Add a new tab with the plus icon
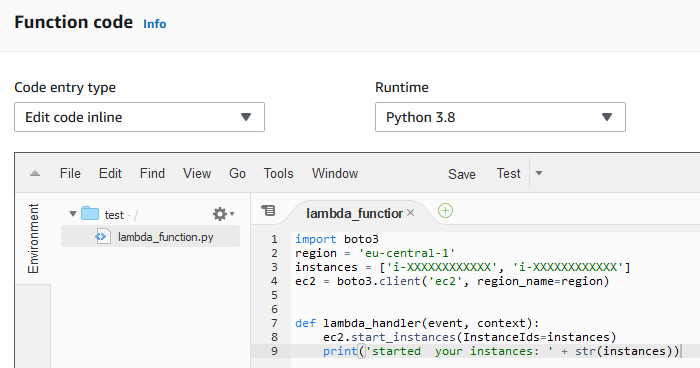700x368 pixels. pos(445,211)
